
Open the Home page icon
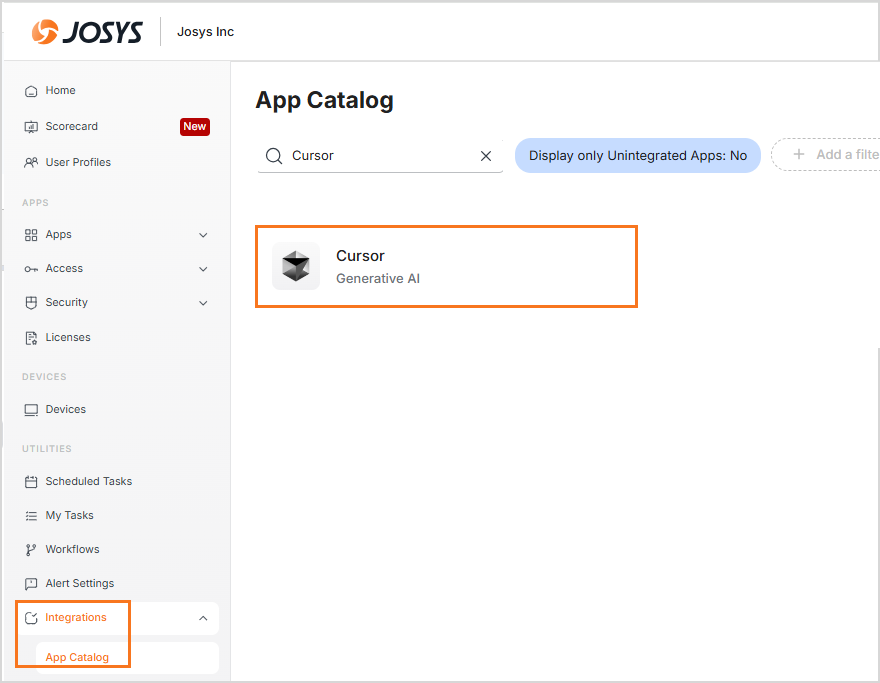(31, 91)
